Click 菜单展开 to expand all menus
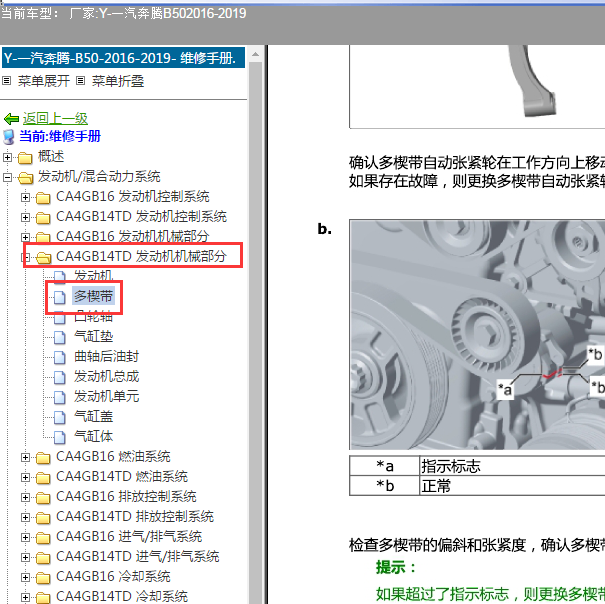This screenshot has width=605, height=604. point(44,81)
